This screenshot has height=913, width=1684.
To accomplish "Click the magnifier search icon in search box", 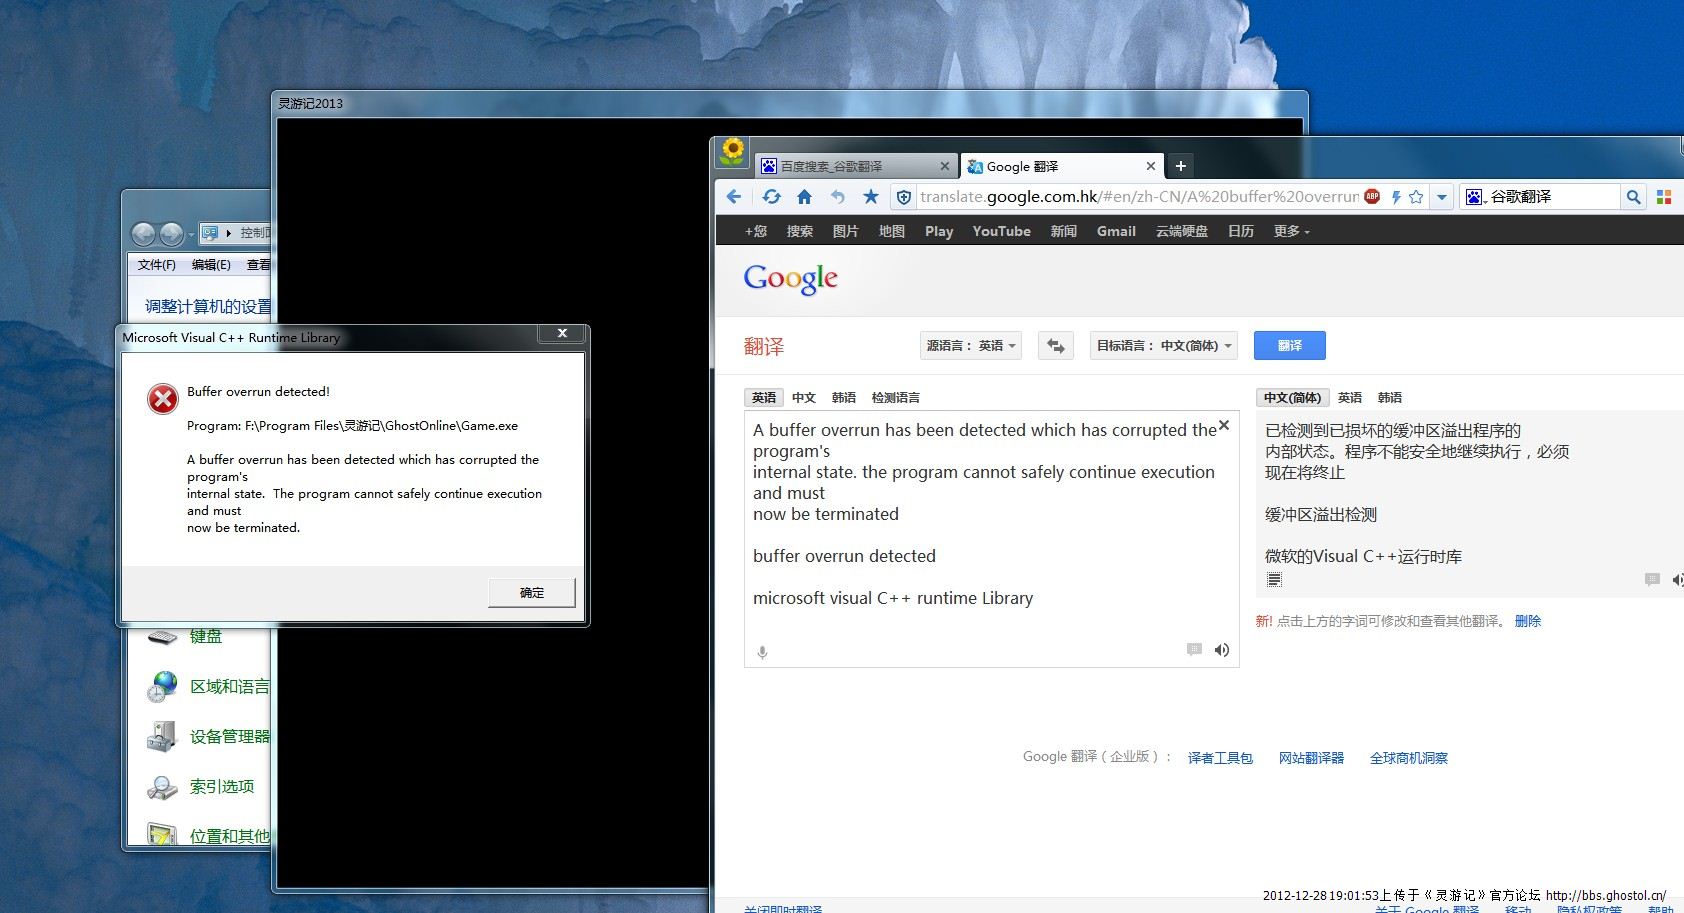I will [x=1633, y=197].
